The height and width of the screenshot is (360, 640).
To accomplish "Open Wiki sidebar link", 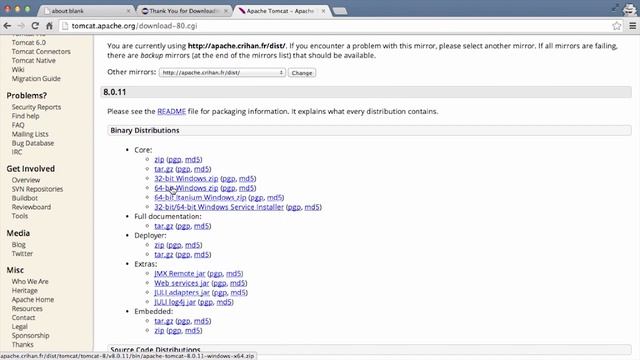I will point(18,69).
